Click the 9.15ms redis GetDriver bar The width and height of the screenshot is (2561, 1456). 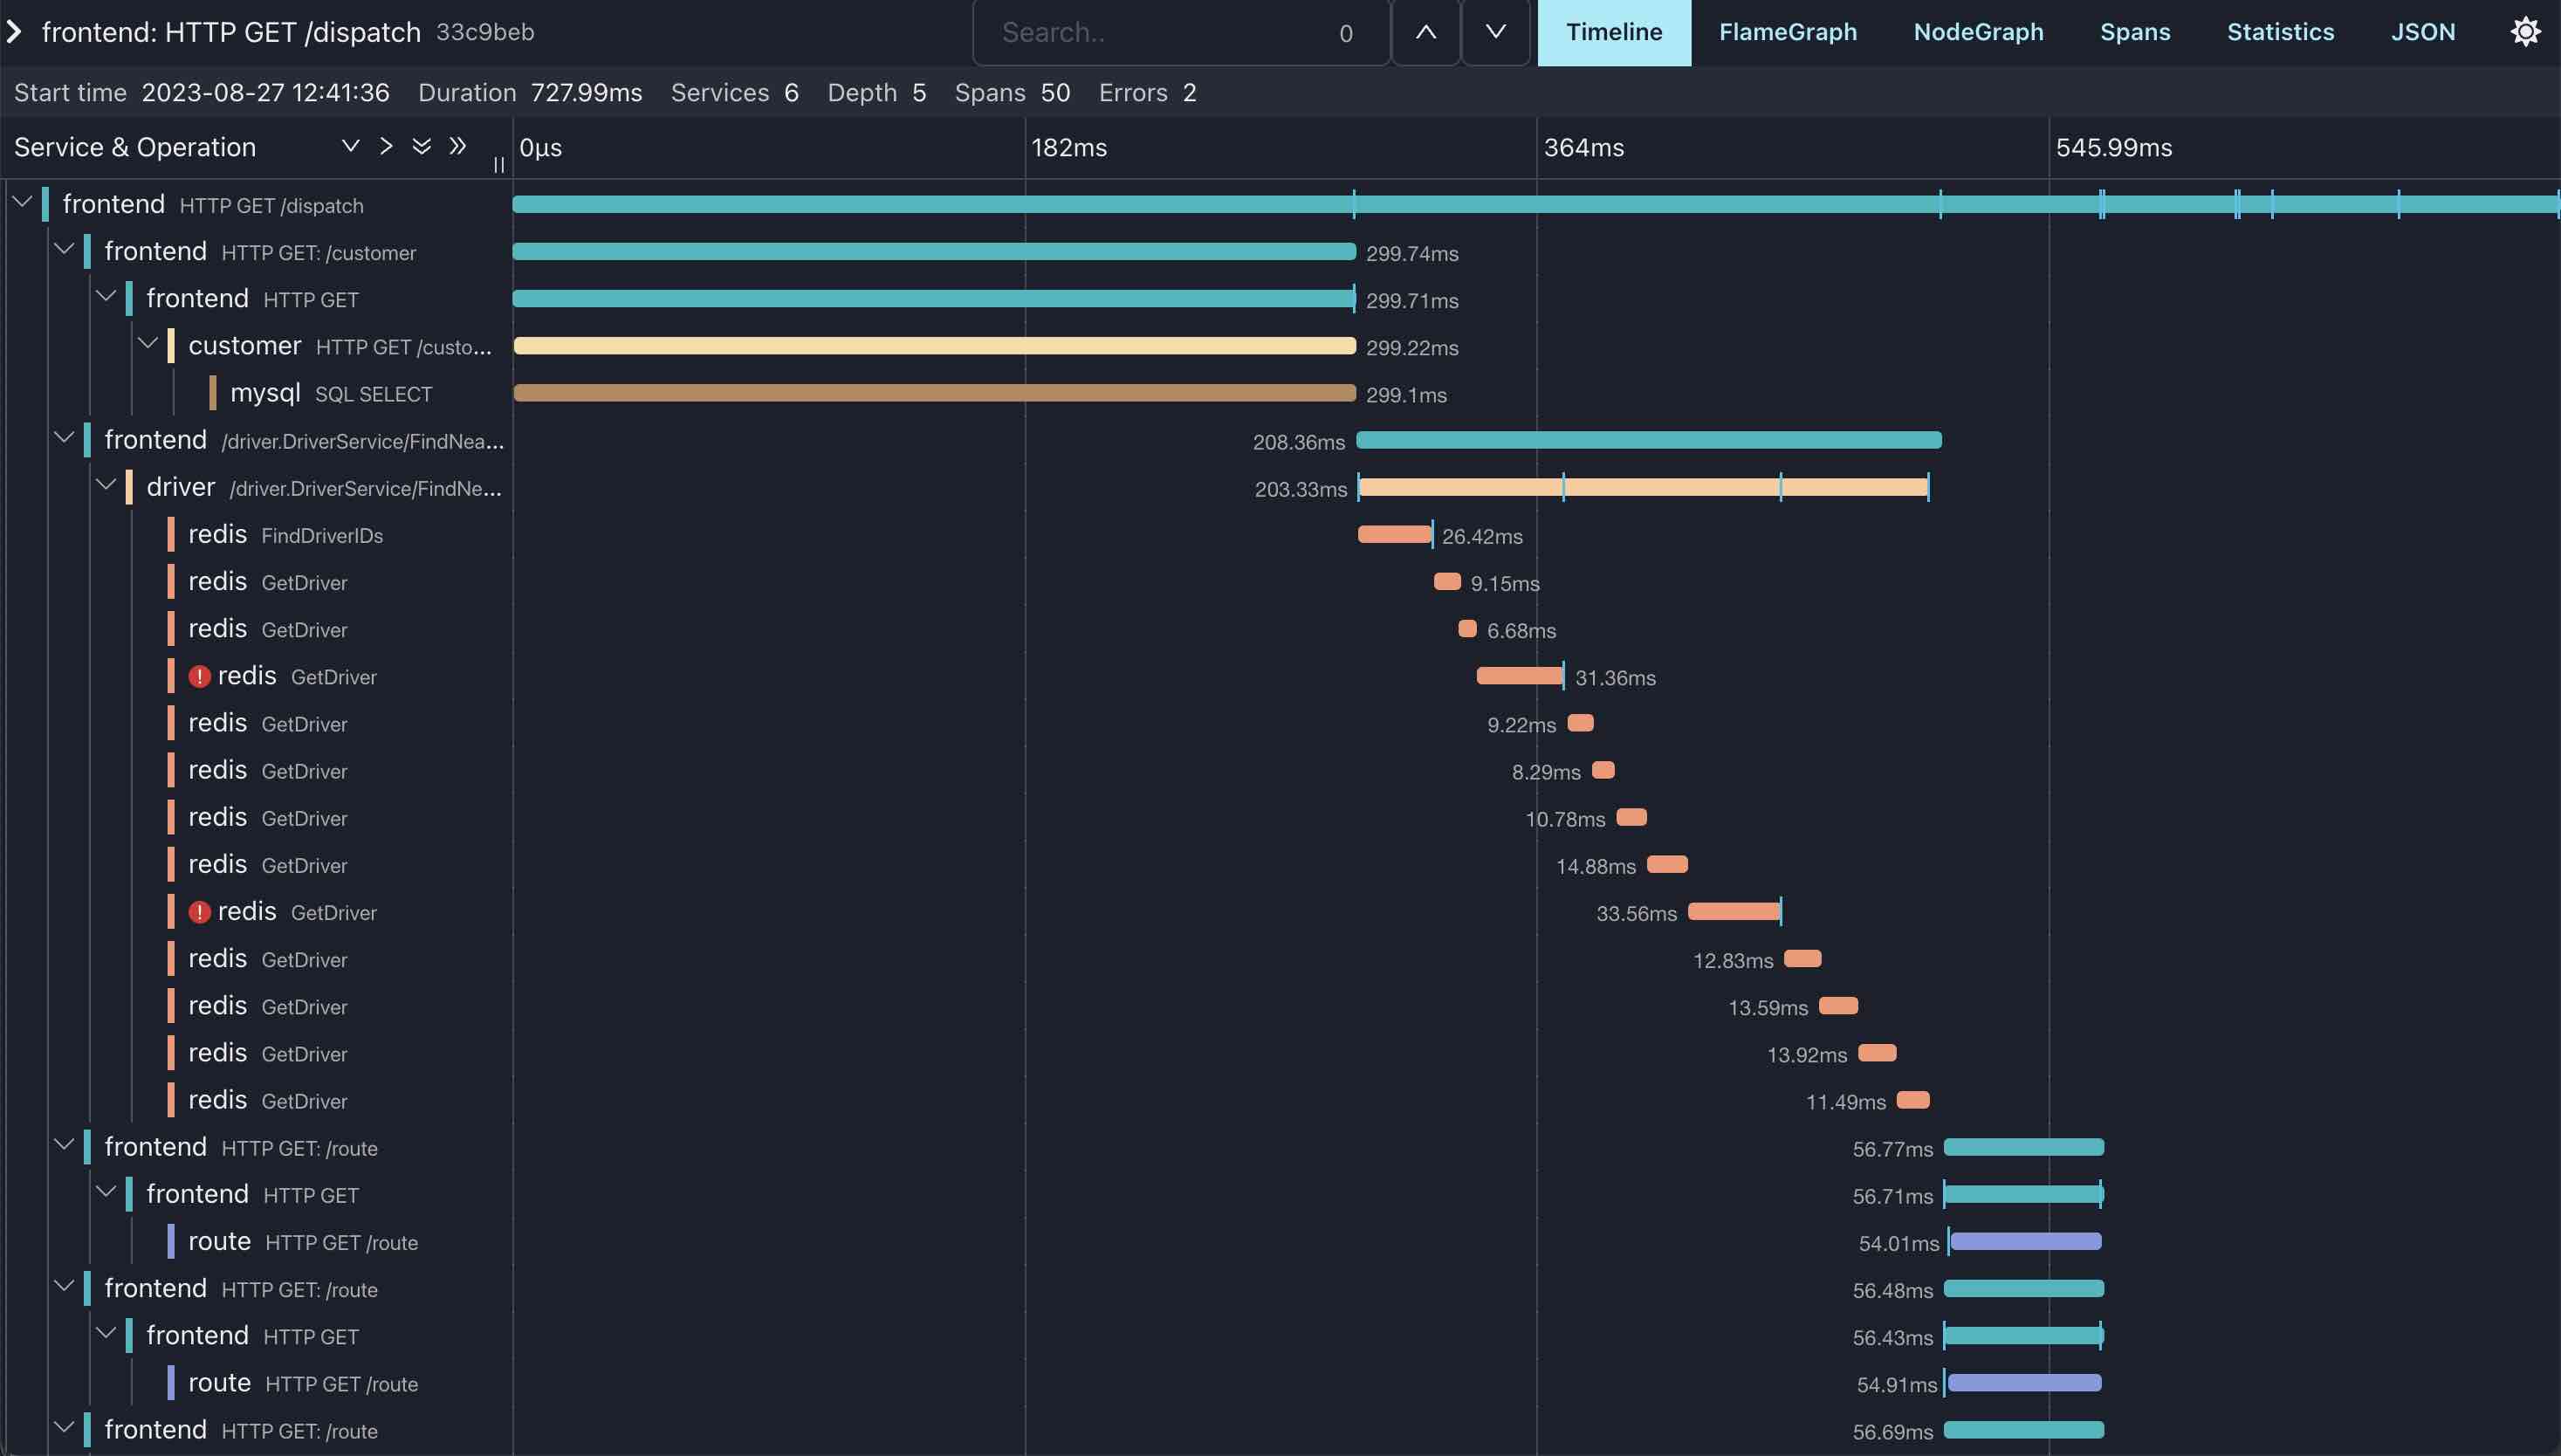click(1447, 581)
